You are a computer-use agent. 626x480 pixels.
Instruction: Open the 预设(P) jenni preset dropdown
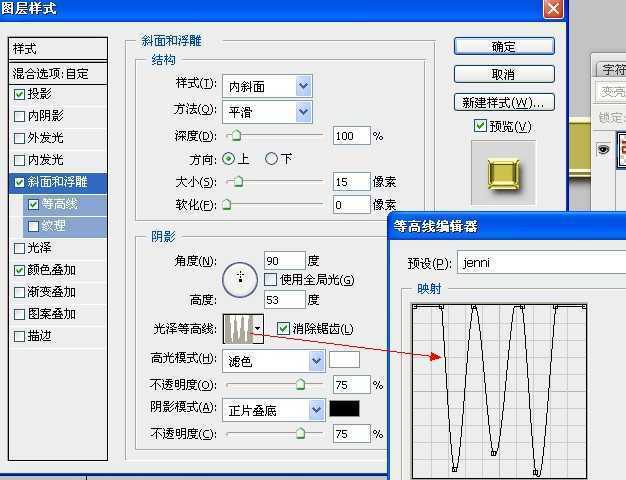[541, 262]
